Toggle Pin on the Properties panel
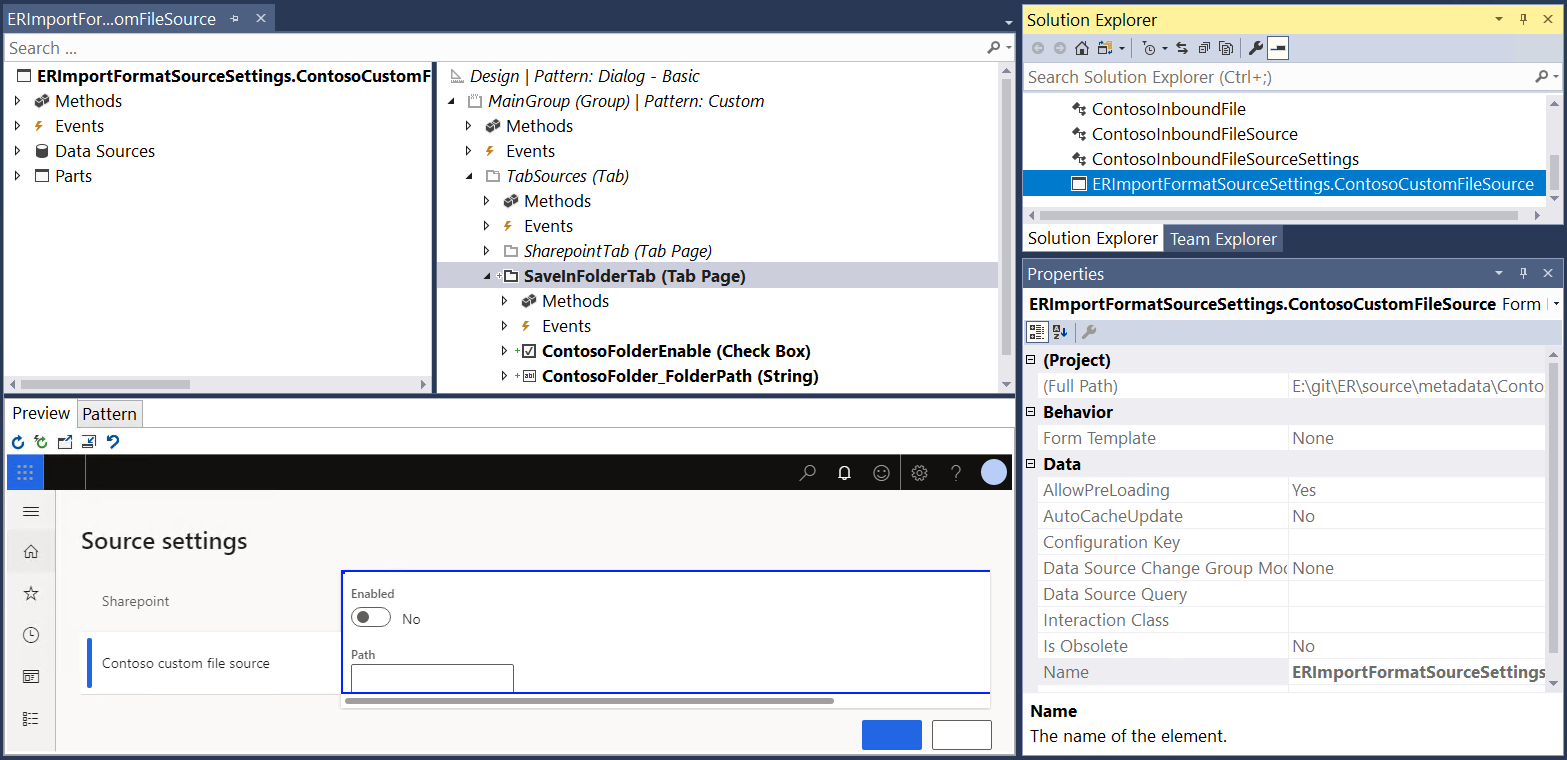Screen dimensions: 1567x760 (1523, 273)
